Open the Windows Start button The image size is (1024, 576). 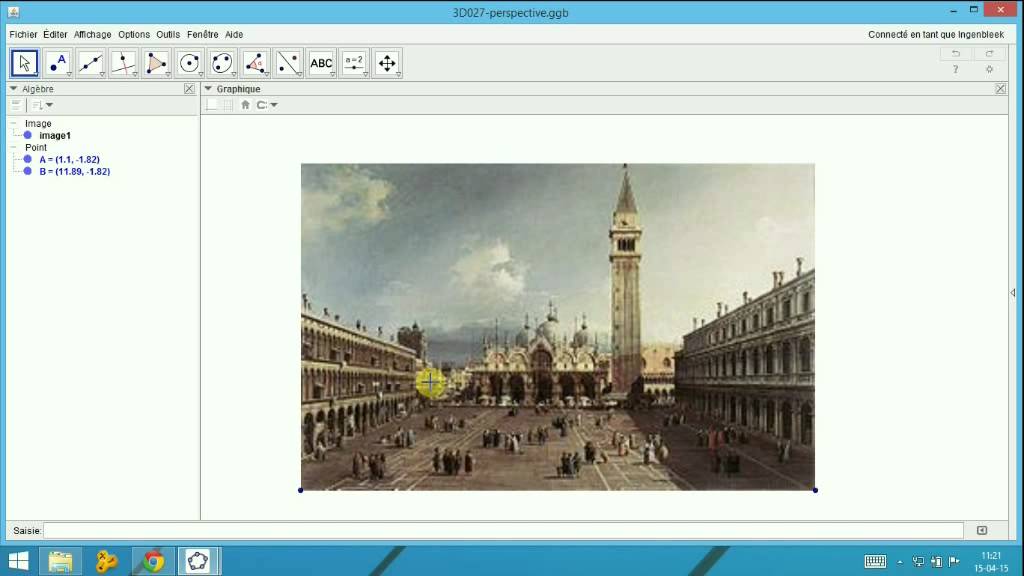[x=18, y=561]
